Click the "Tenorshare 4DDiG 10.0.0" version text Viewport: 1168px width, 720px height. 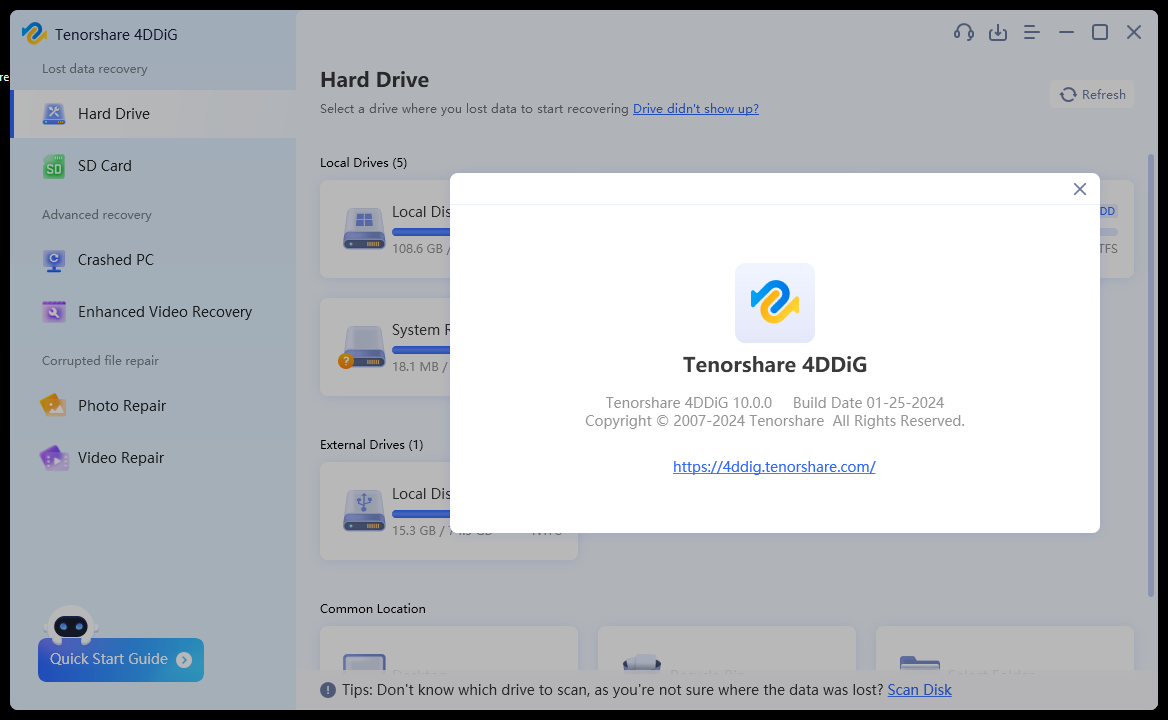(689, 403)
